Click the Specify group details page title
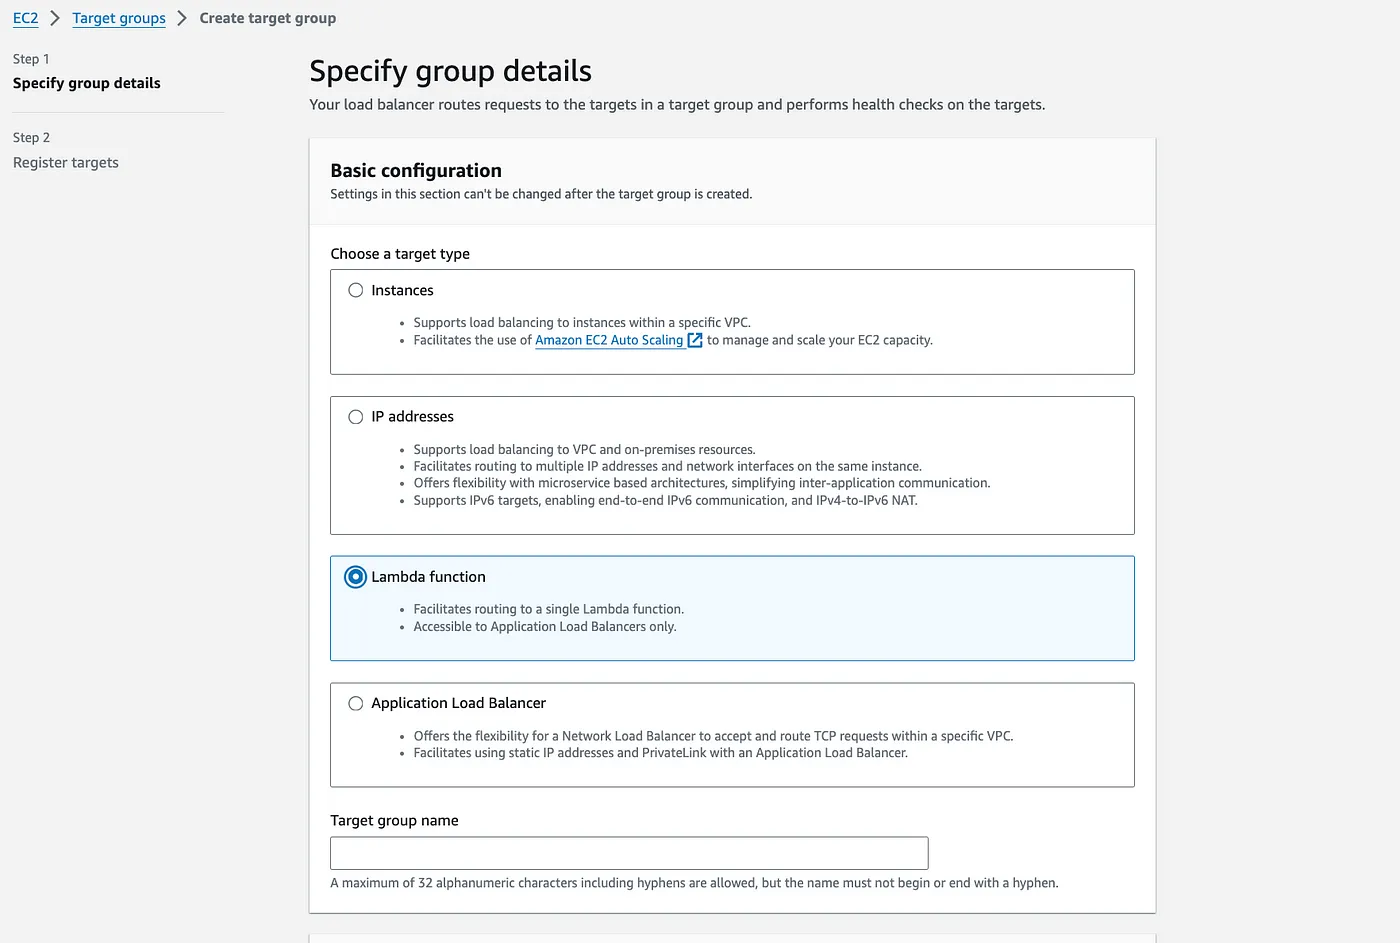The width and height of the screenshot is (1400, 943). (450, 71)
